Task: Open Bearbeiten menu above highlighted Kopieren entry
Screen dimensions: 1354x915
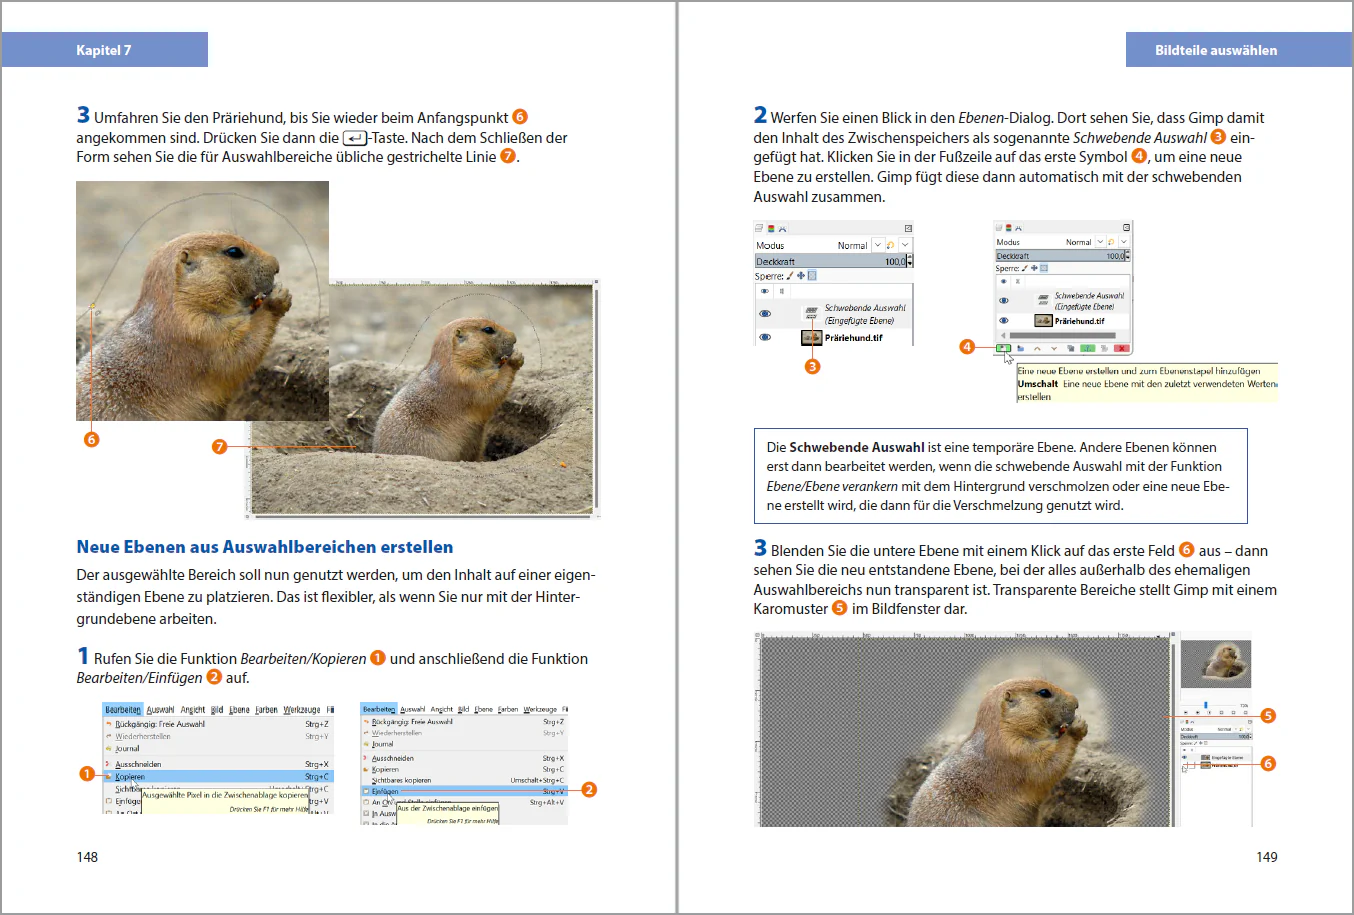Action: point(123,709)
